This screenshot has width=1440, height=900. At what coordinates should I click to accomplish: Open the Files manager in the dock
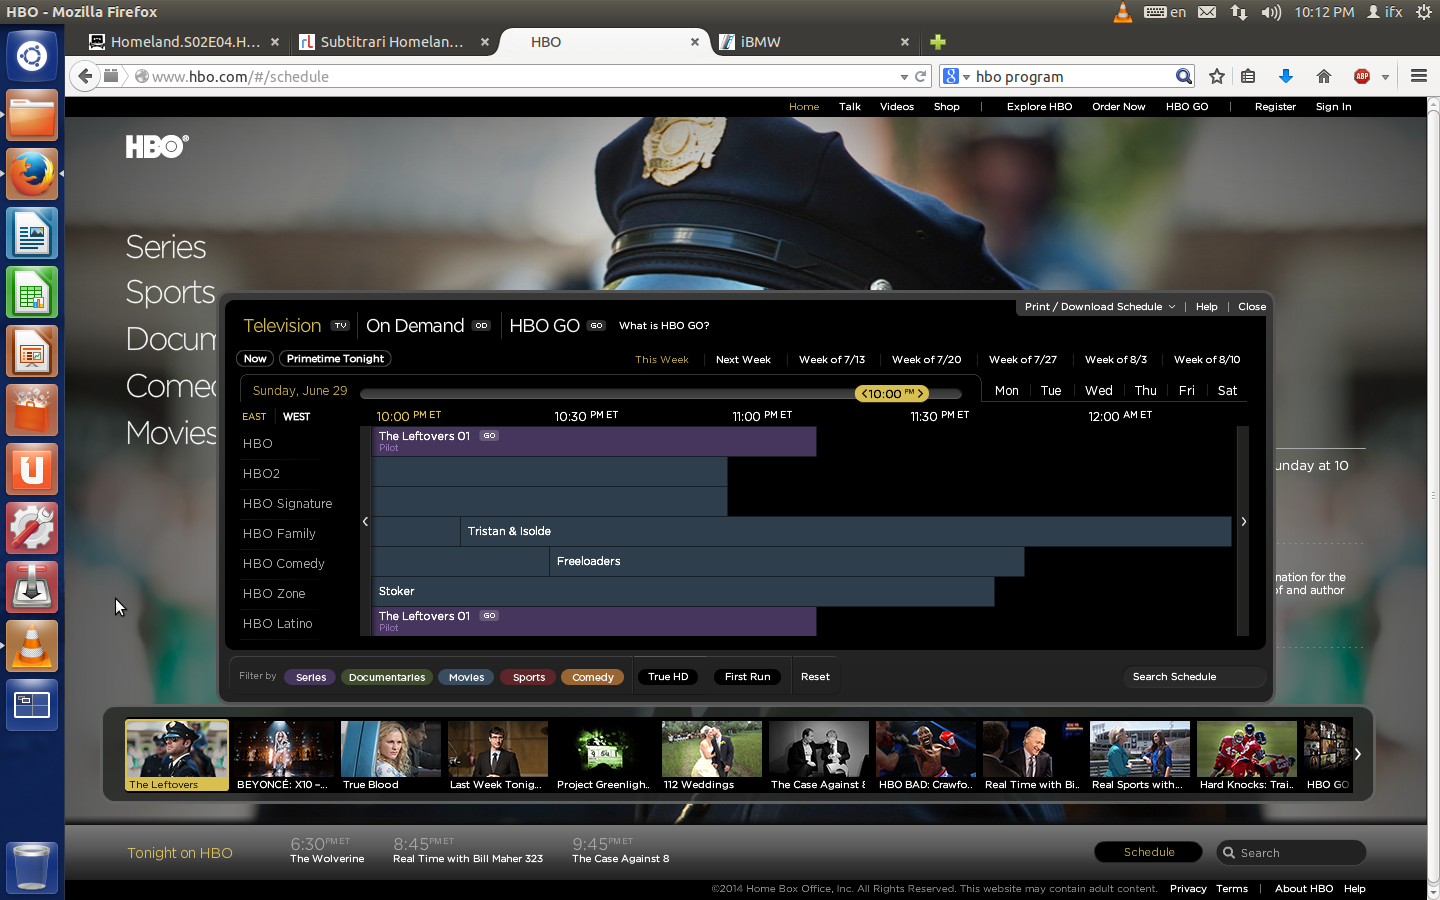point(32,115)
